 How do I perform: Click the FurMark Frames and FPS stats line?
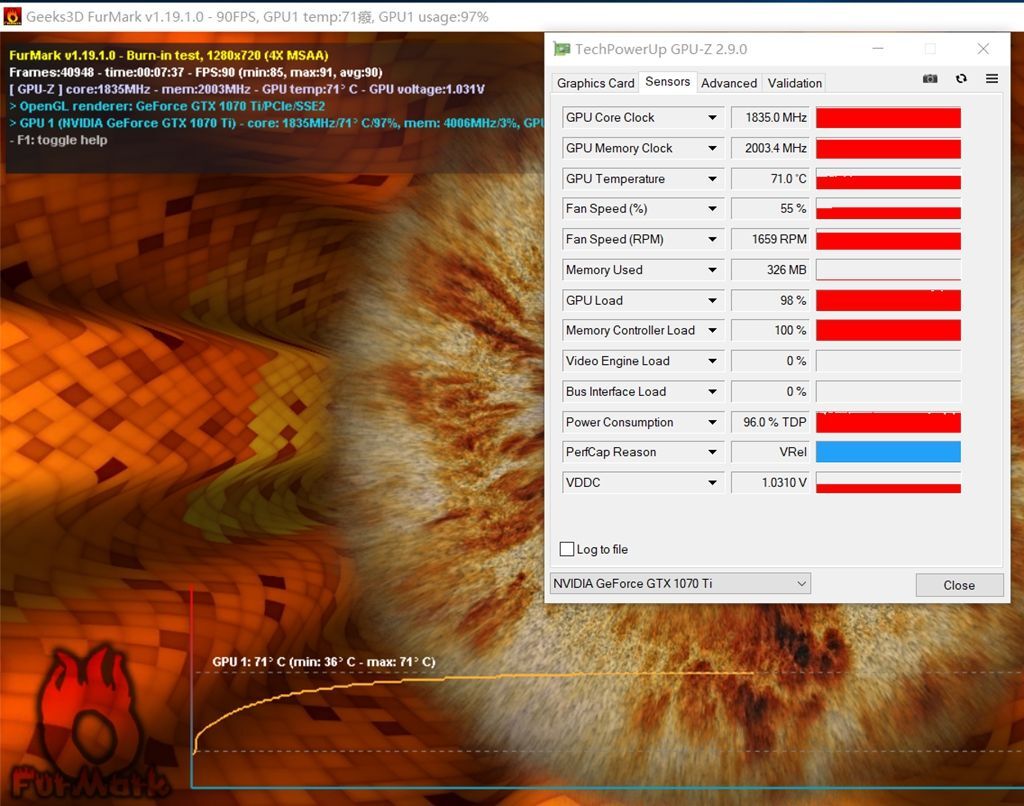pos(195,73)
